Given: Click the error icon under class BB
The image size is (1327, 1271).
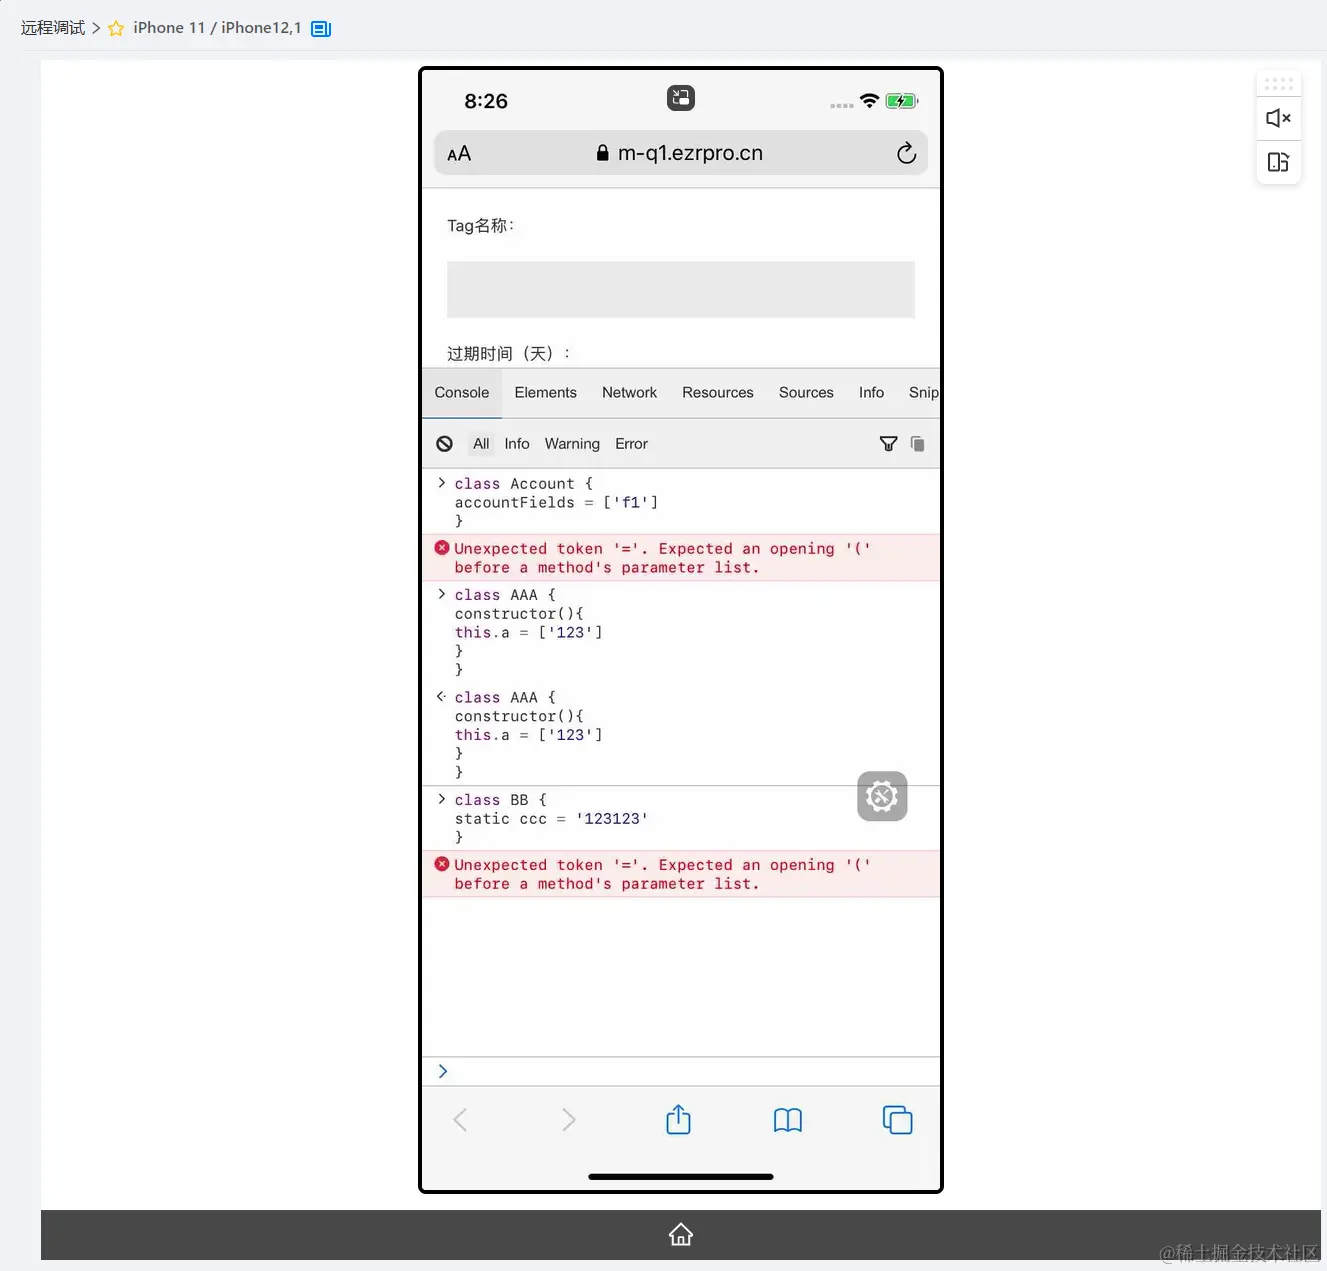Looking at the screenshot, I should [x=442, y=864].
